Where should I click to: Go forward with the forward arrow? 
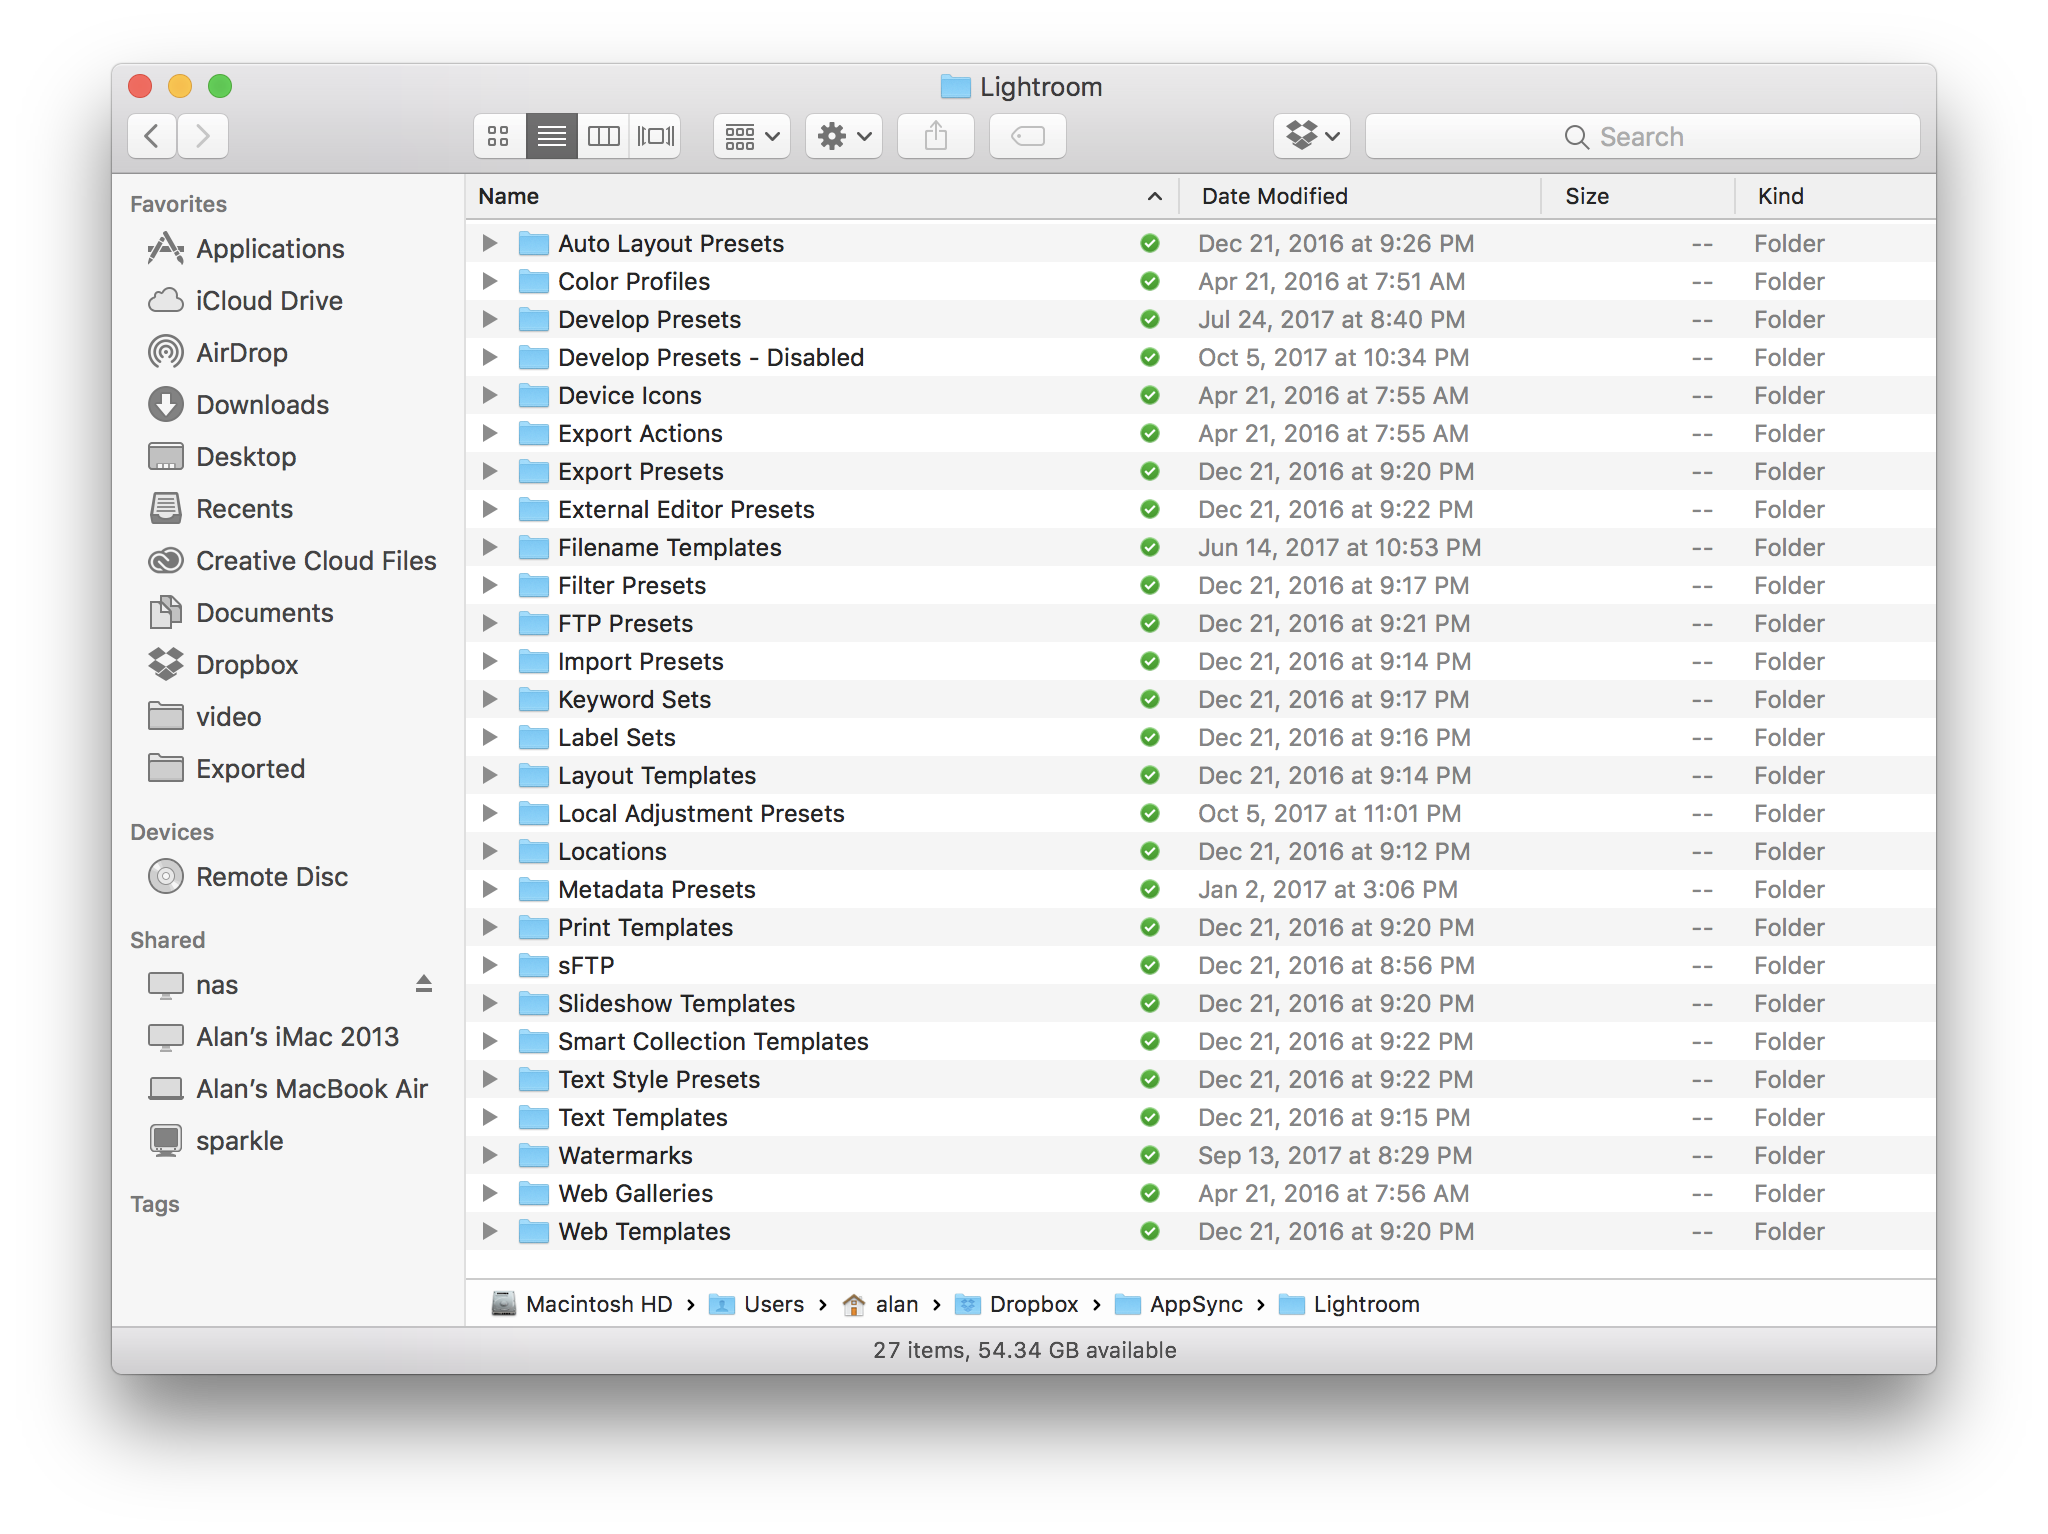click(203, 136)
